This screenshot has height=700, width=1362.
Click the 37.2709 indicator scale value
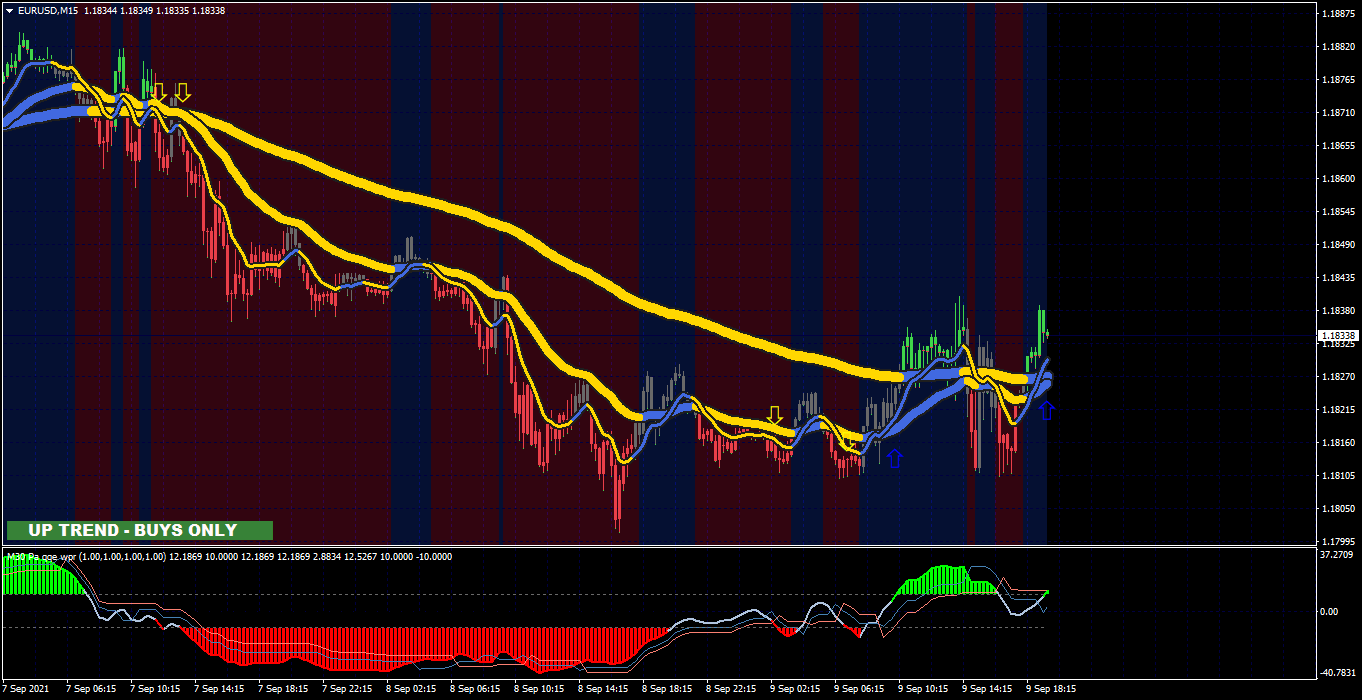[x=1337, y=554]
